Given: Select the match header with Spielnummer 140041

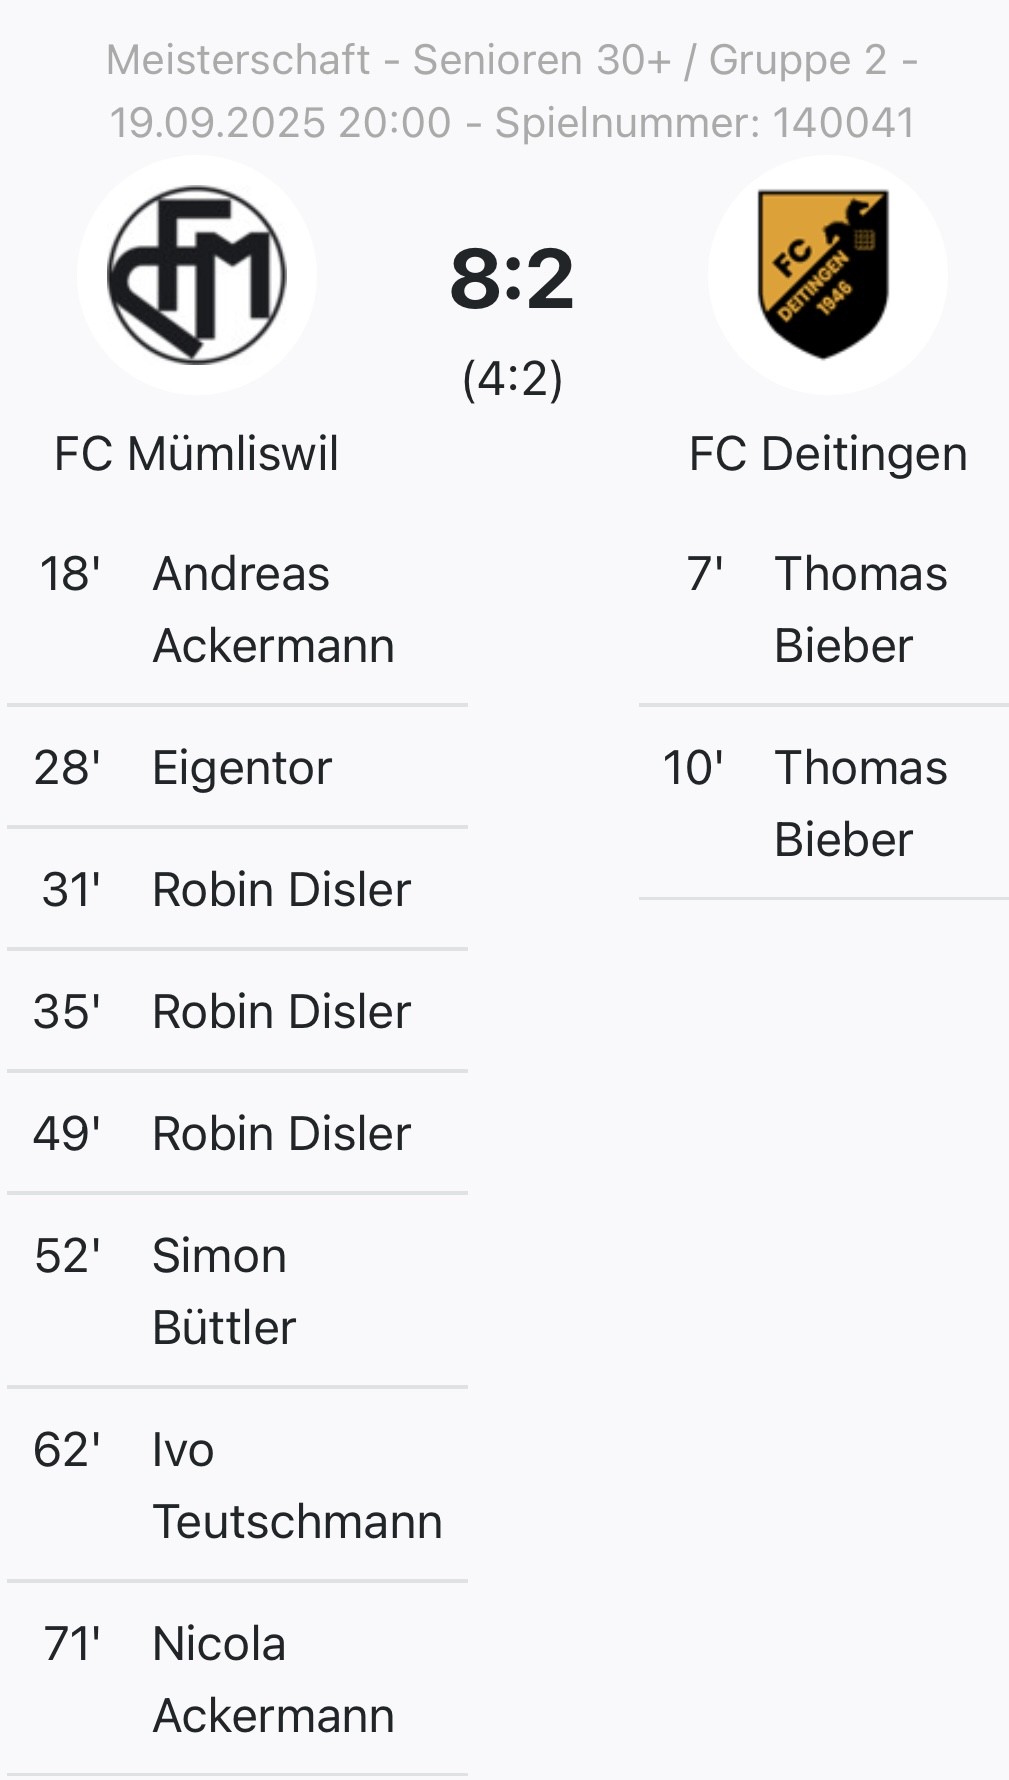Looking at the screenshot, I should click(x=512, y=91).
